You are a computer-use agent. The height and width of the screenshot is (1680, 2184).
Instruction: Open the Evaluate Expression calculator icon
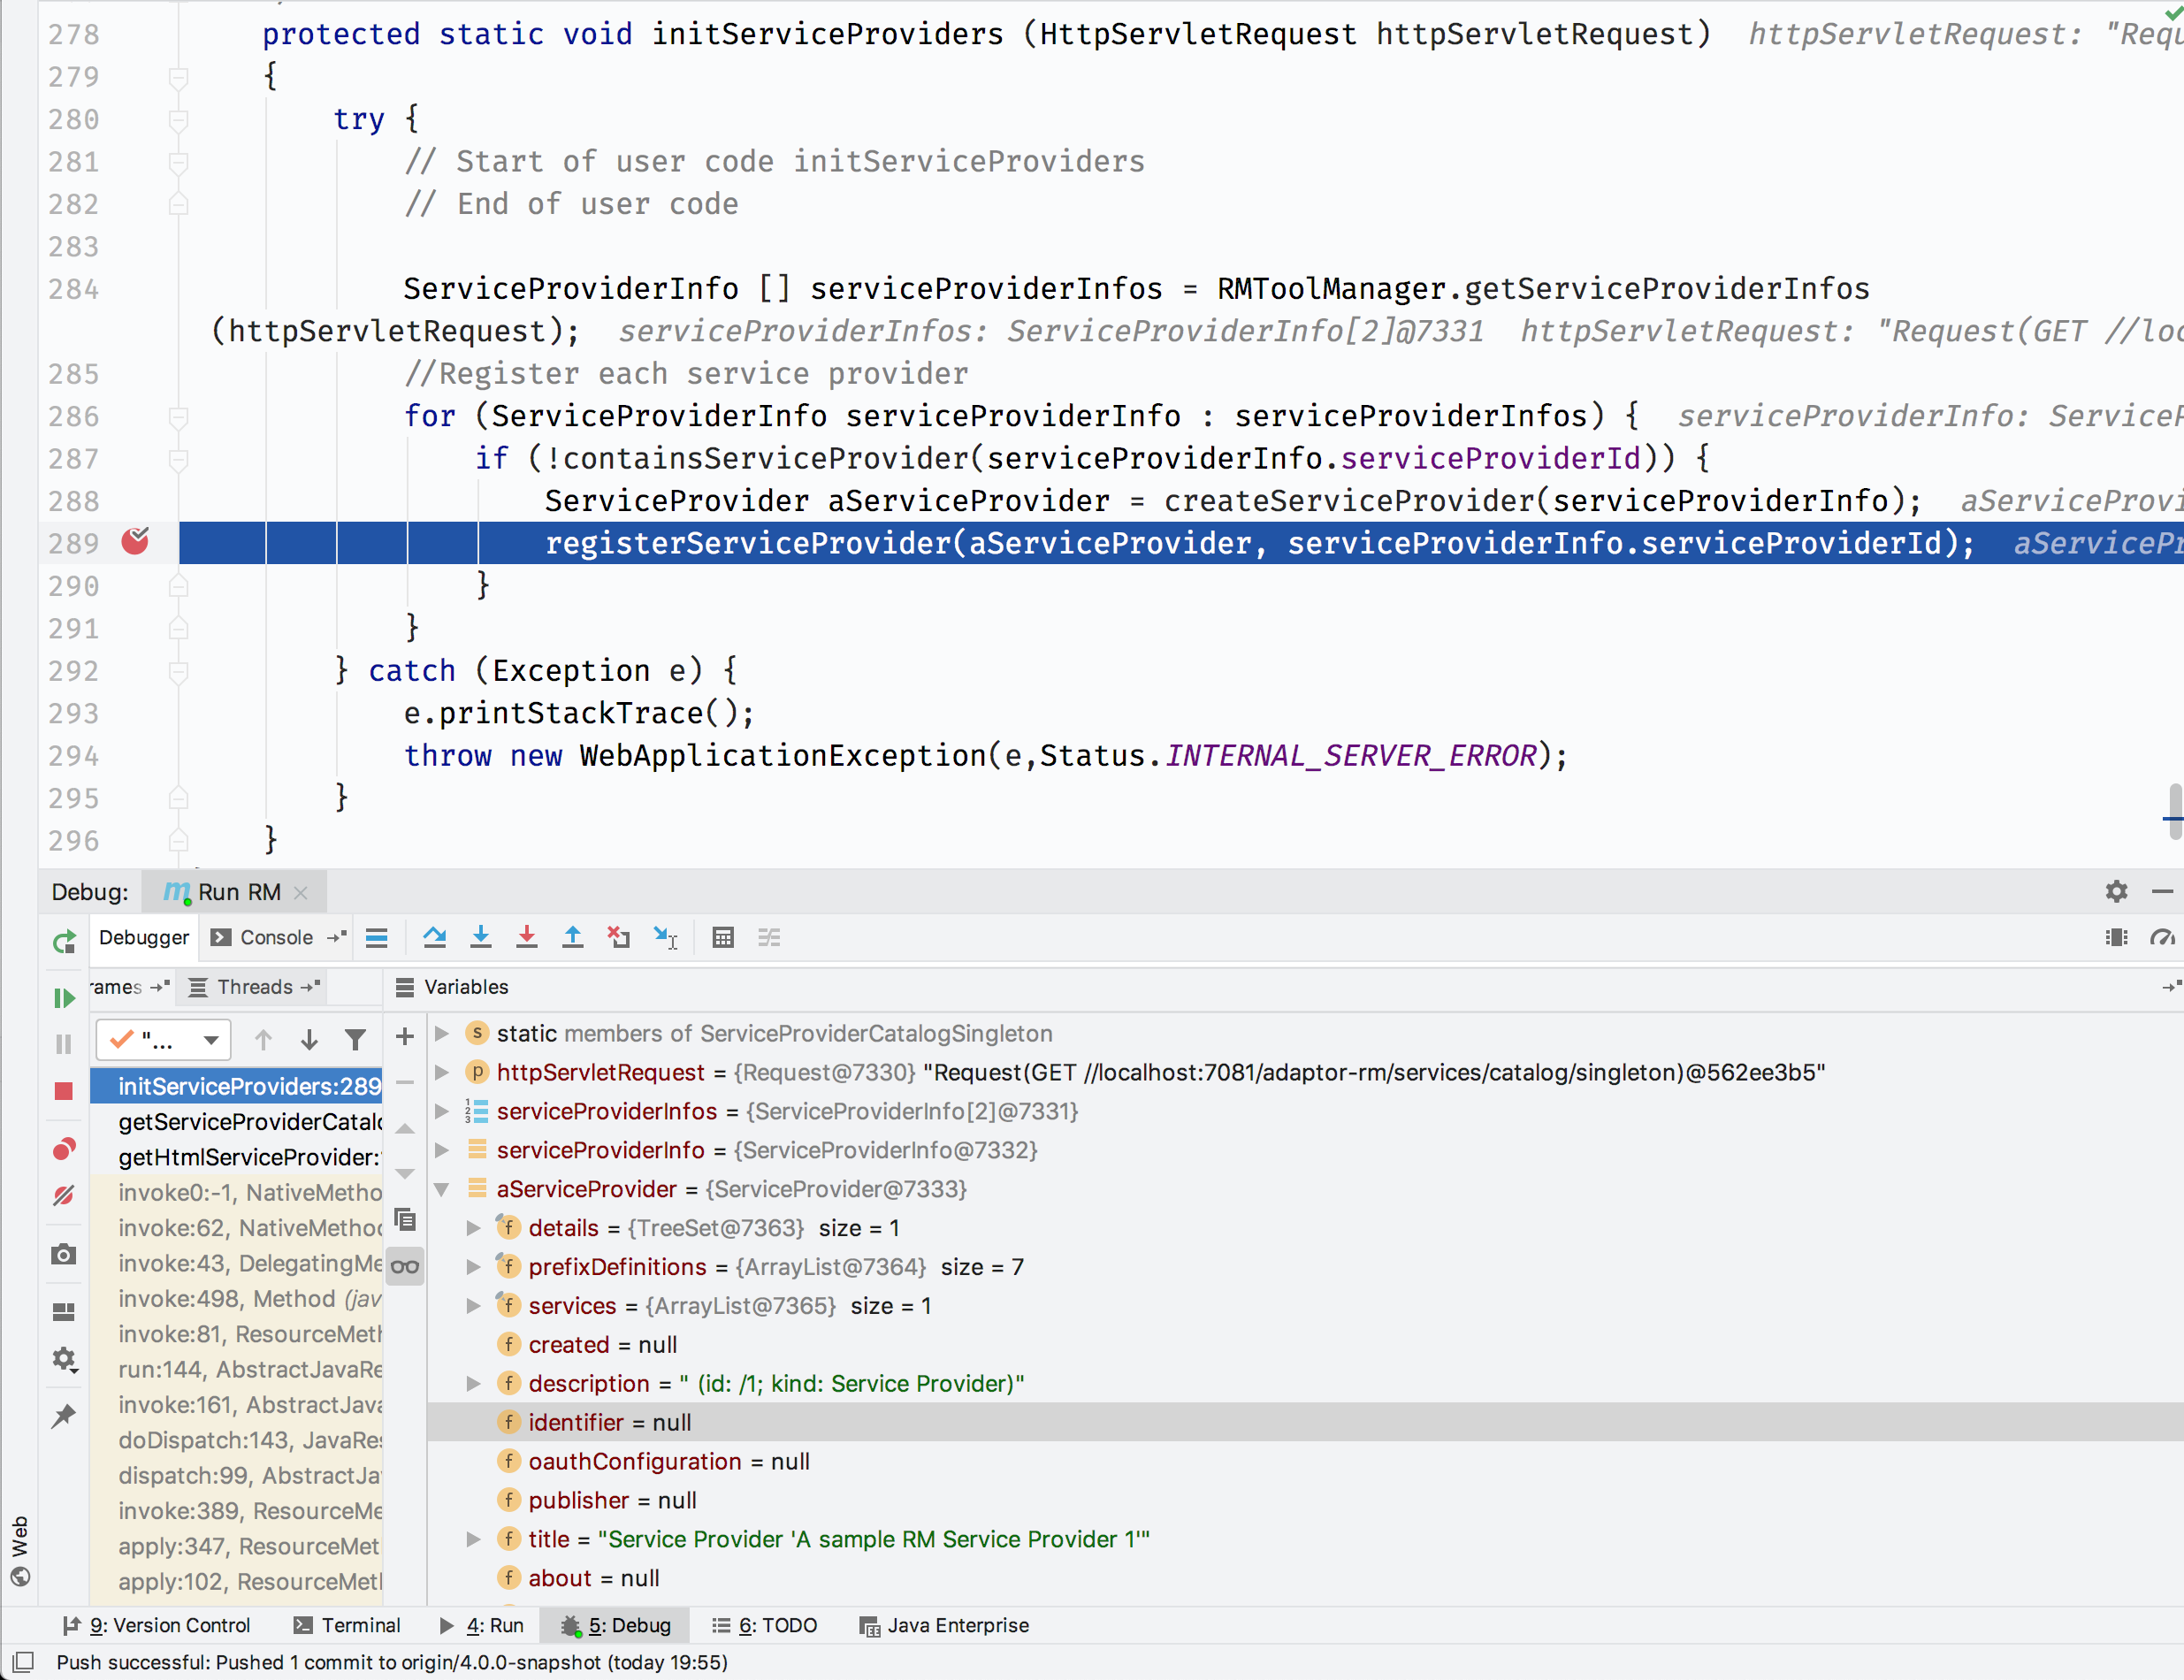pyautogui.click(x=723, y=937)
